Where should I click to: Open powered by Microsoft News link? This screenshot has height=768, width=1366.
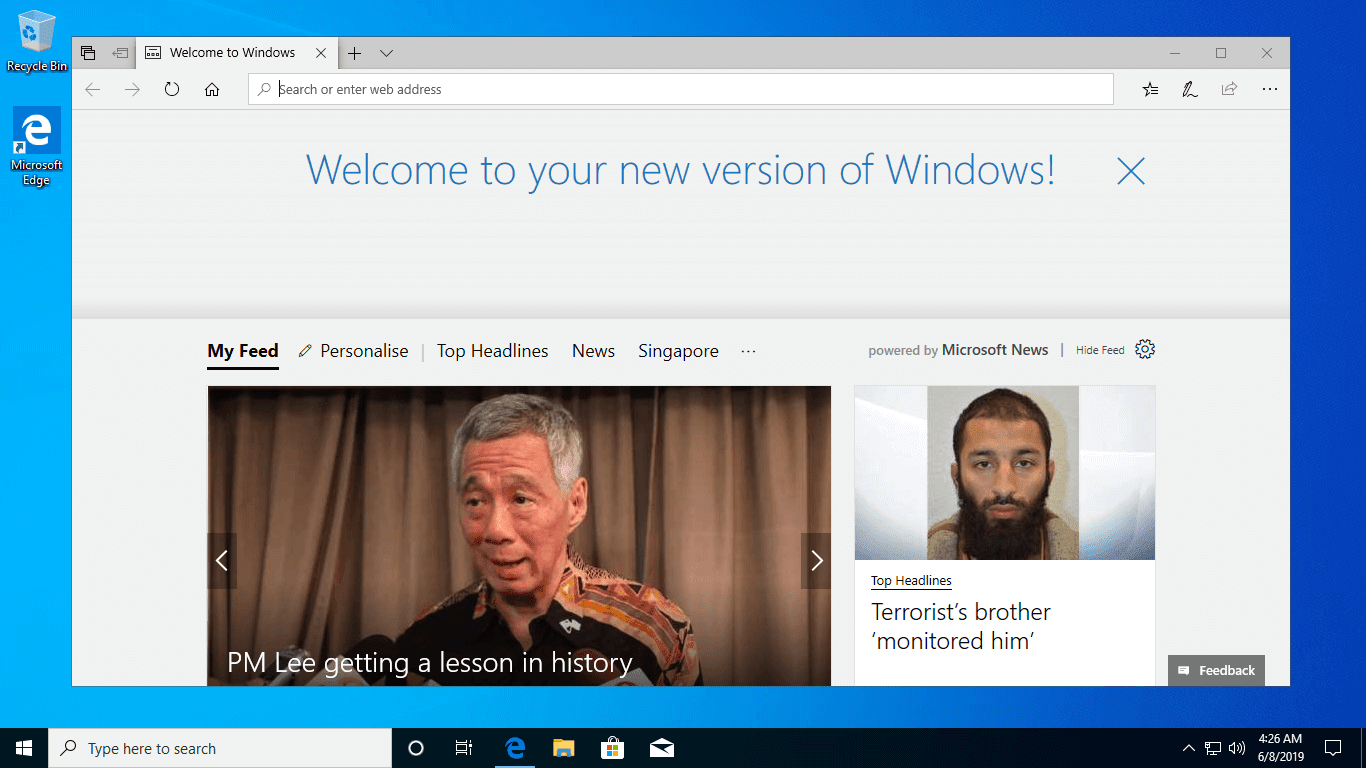click(x=958, y=350)
